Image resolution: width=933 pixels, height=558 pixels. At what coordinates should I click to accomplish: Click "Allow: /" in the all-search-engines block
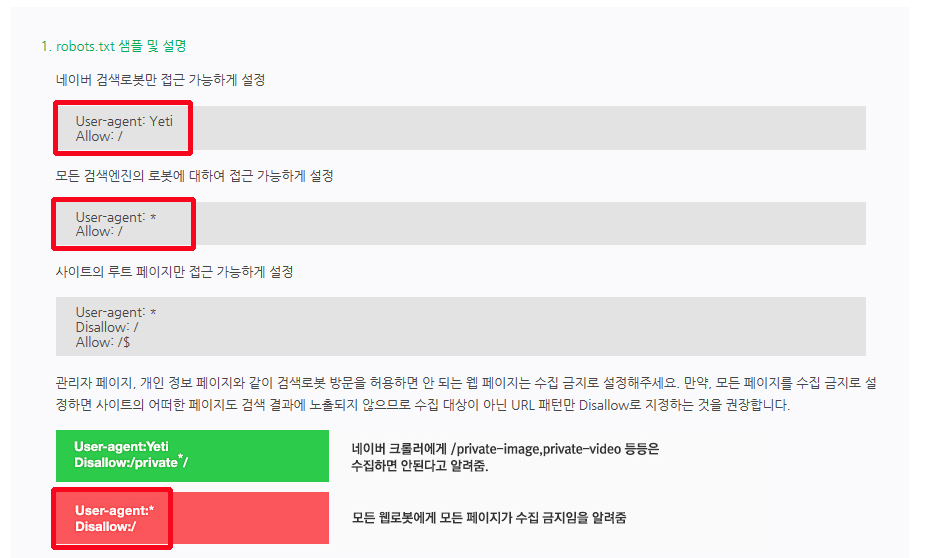point(99,231)
